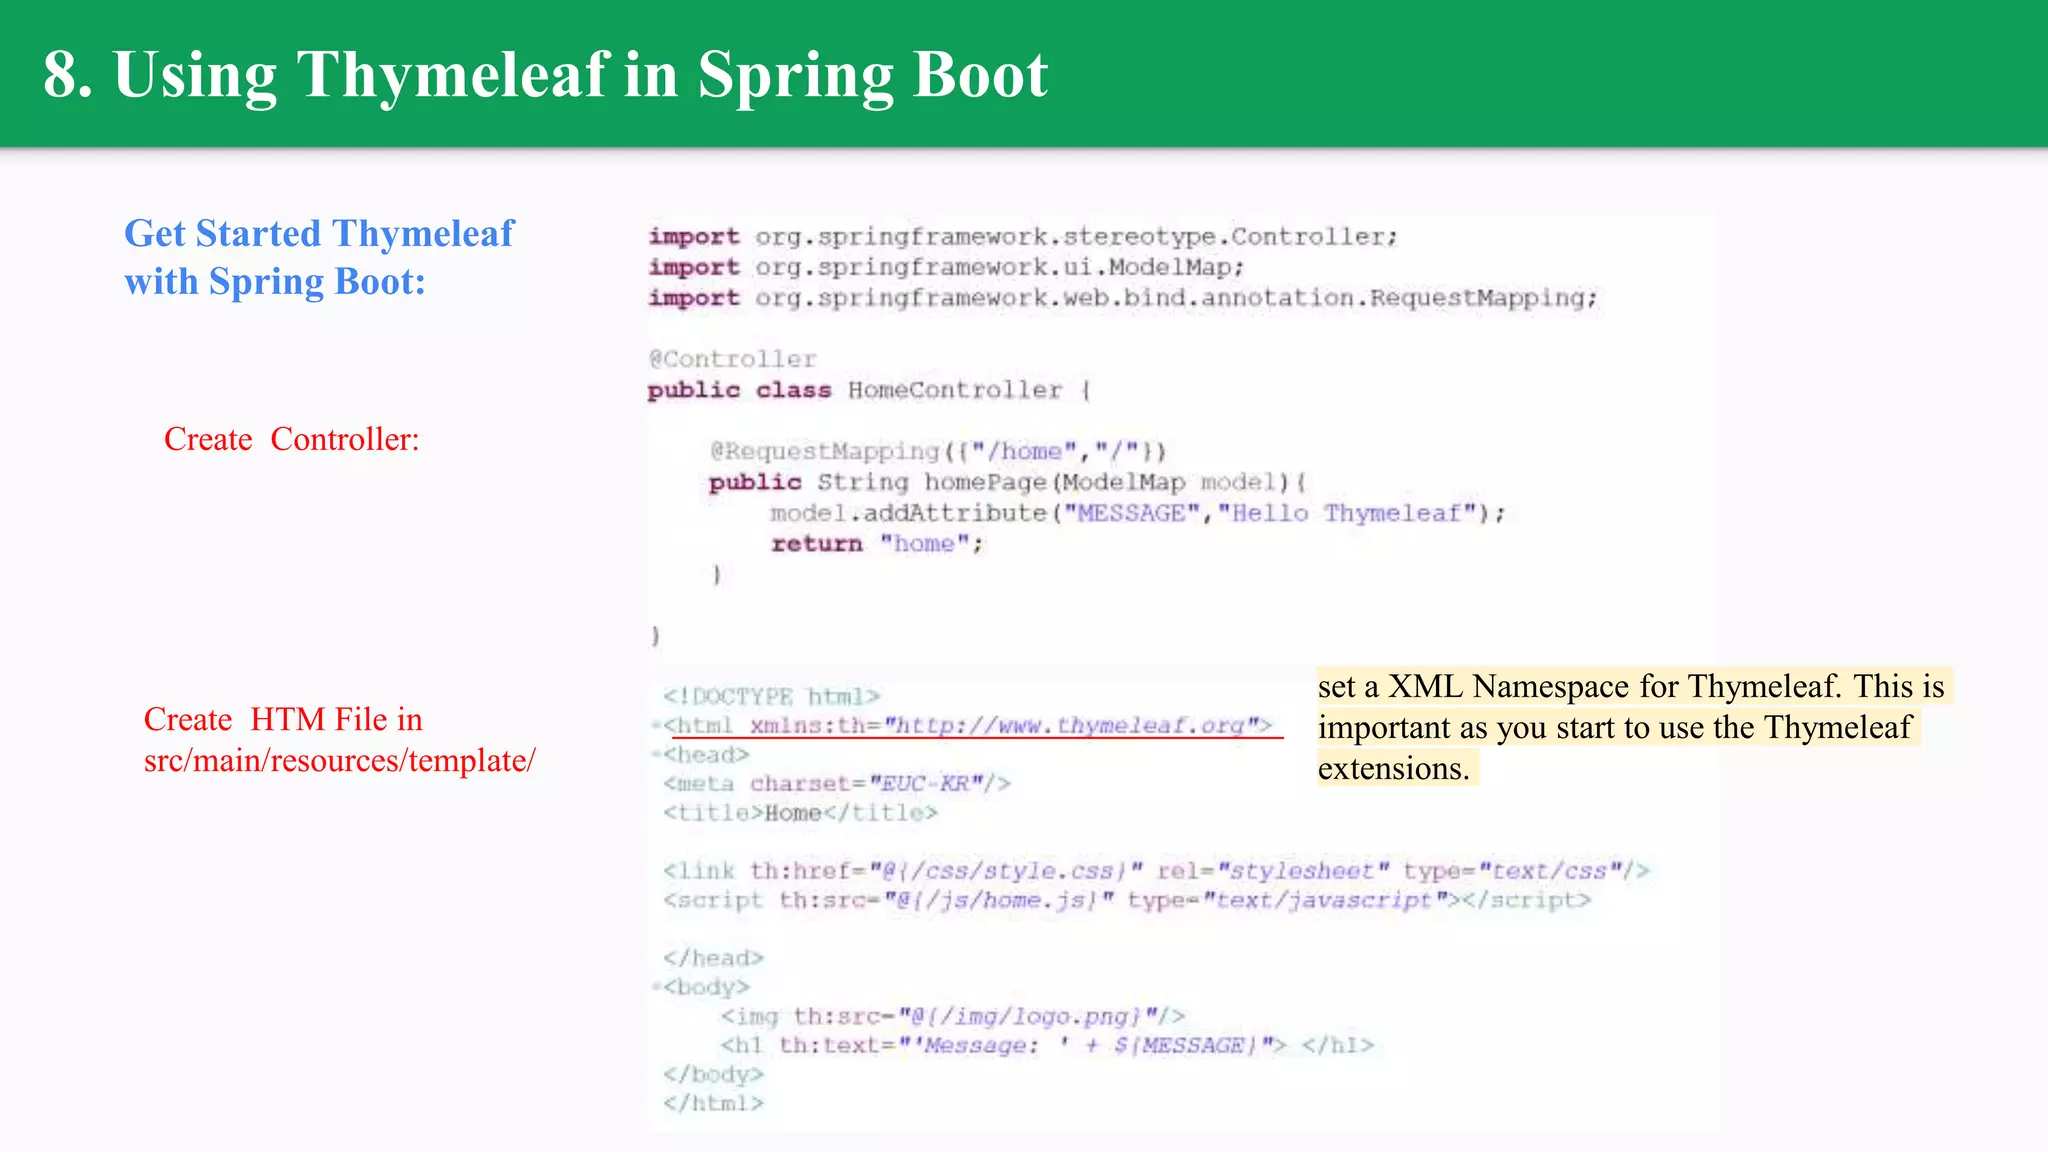The image size is (2048, 1152).
Task: Click the red 'Create Controller:' label
Action: pyautogui.click(x=291, y=439)
